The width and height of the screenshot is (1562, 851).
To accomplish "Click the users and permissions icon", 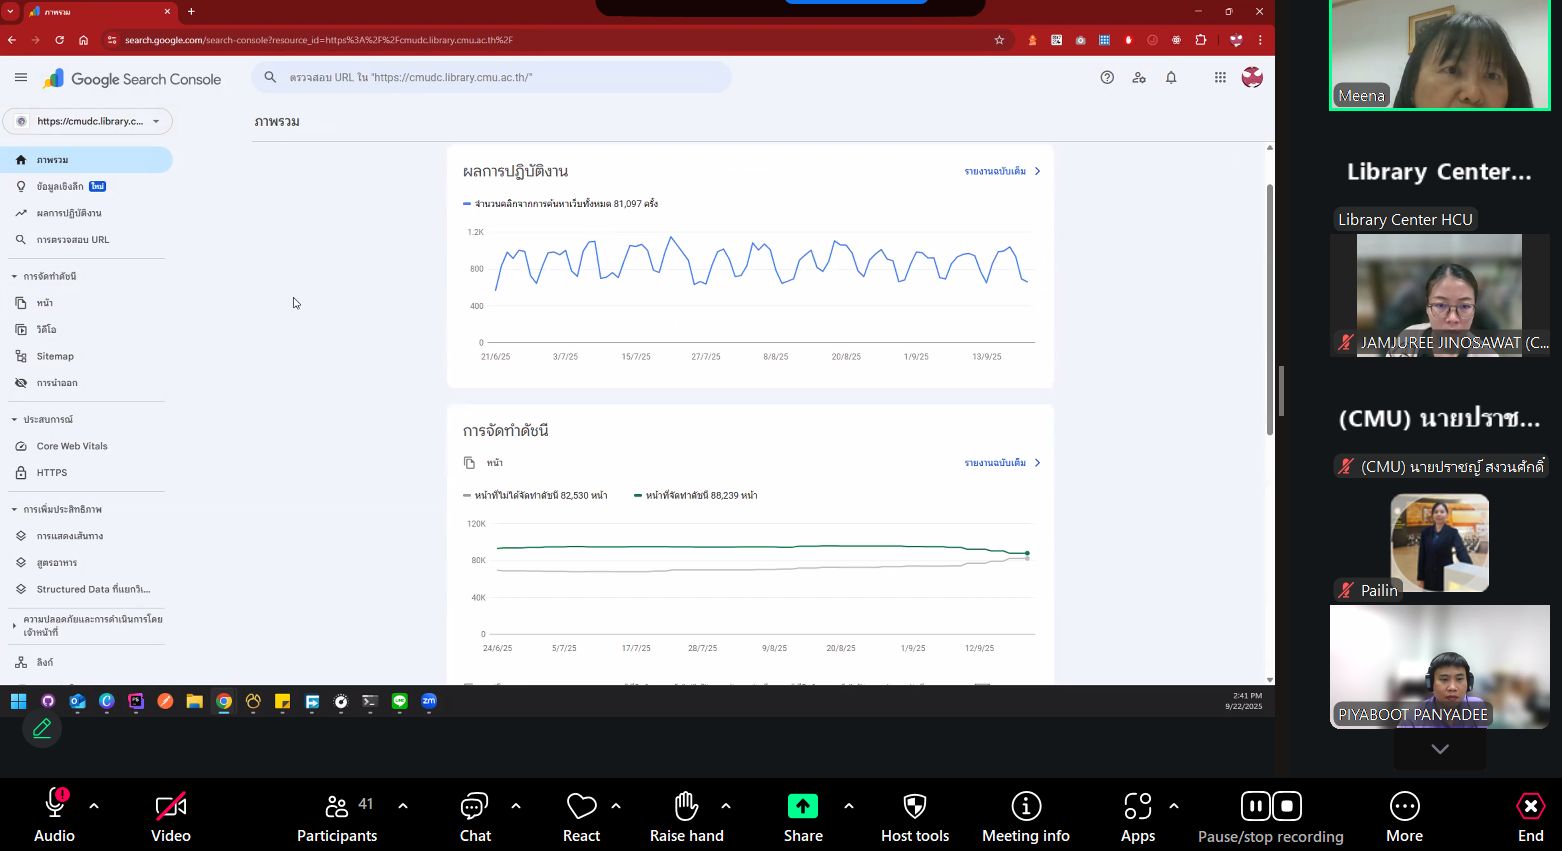I will point(1139,78).
